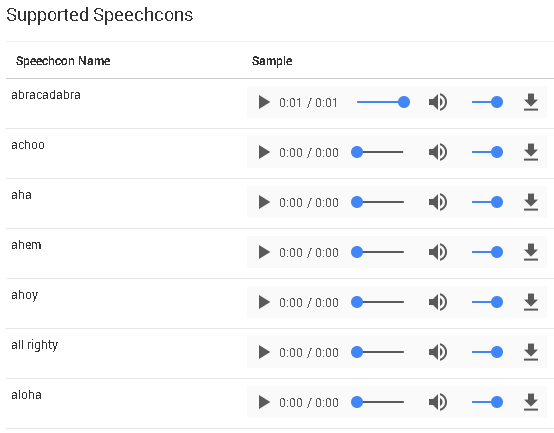Screen dimensions: 554x433
Task: Mute the aha sample audio
Action: point(438,202)
